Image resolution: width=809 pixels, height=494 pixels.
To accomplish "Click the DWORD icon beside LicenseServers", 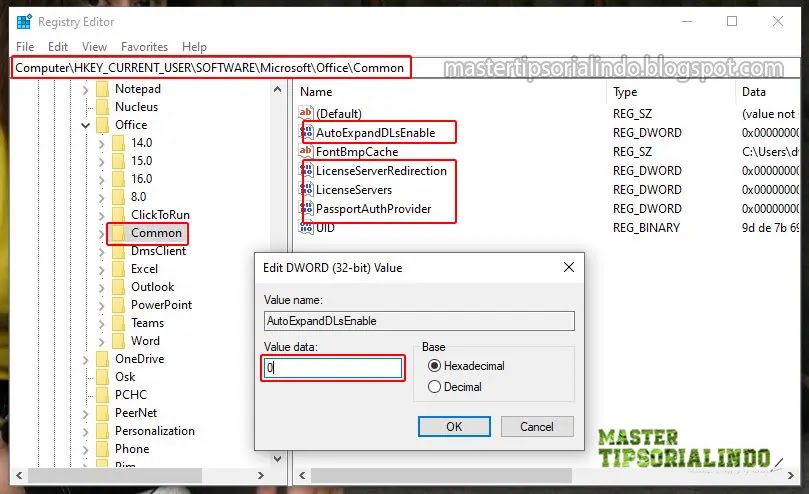I will pos(306,189).
